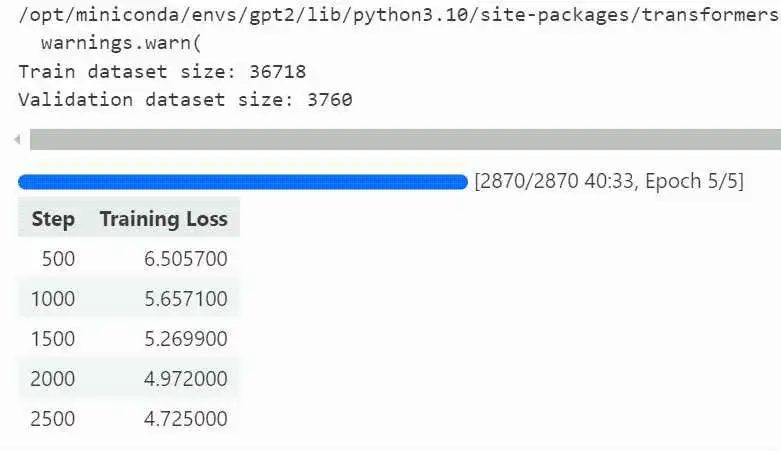781x451 pixels.
Task: Select the 6.505700 loss value
Action: point(186,259)
